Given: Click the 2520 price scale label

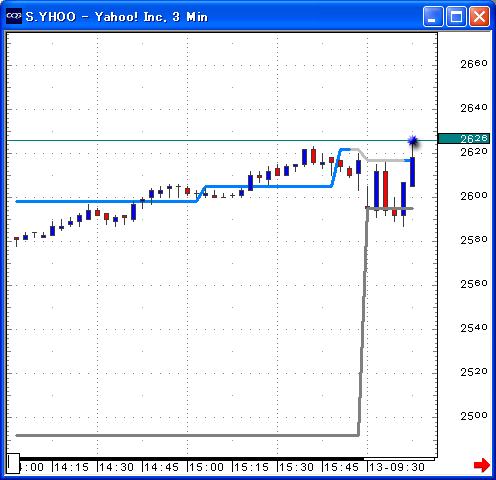Looking at the screenshot, I should coord(474,372).
